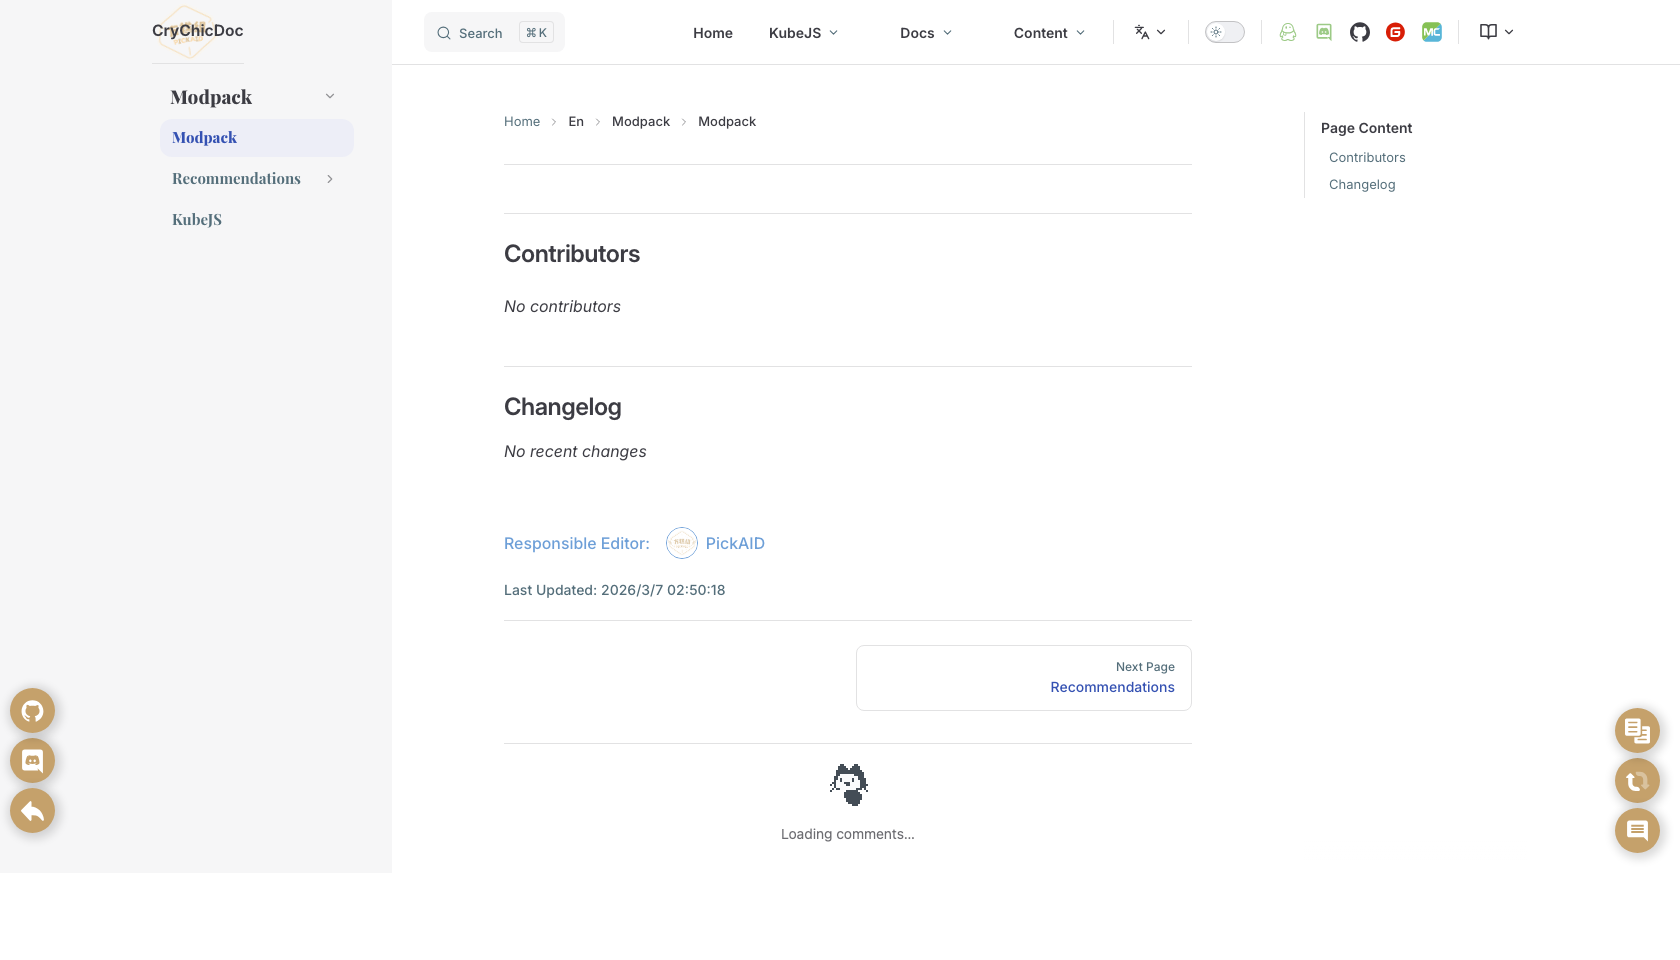This screenshot has width=1680, height=960.
Task: Click the back arrow floating button
Action: pyautogui.click(x=32, y=810)
